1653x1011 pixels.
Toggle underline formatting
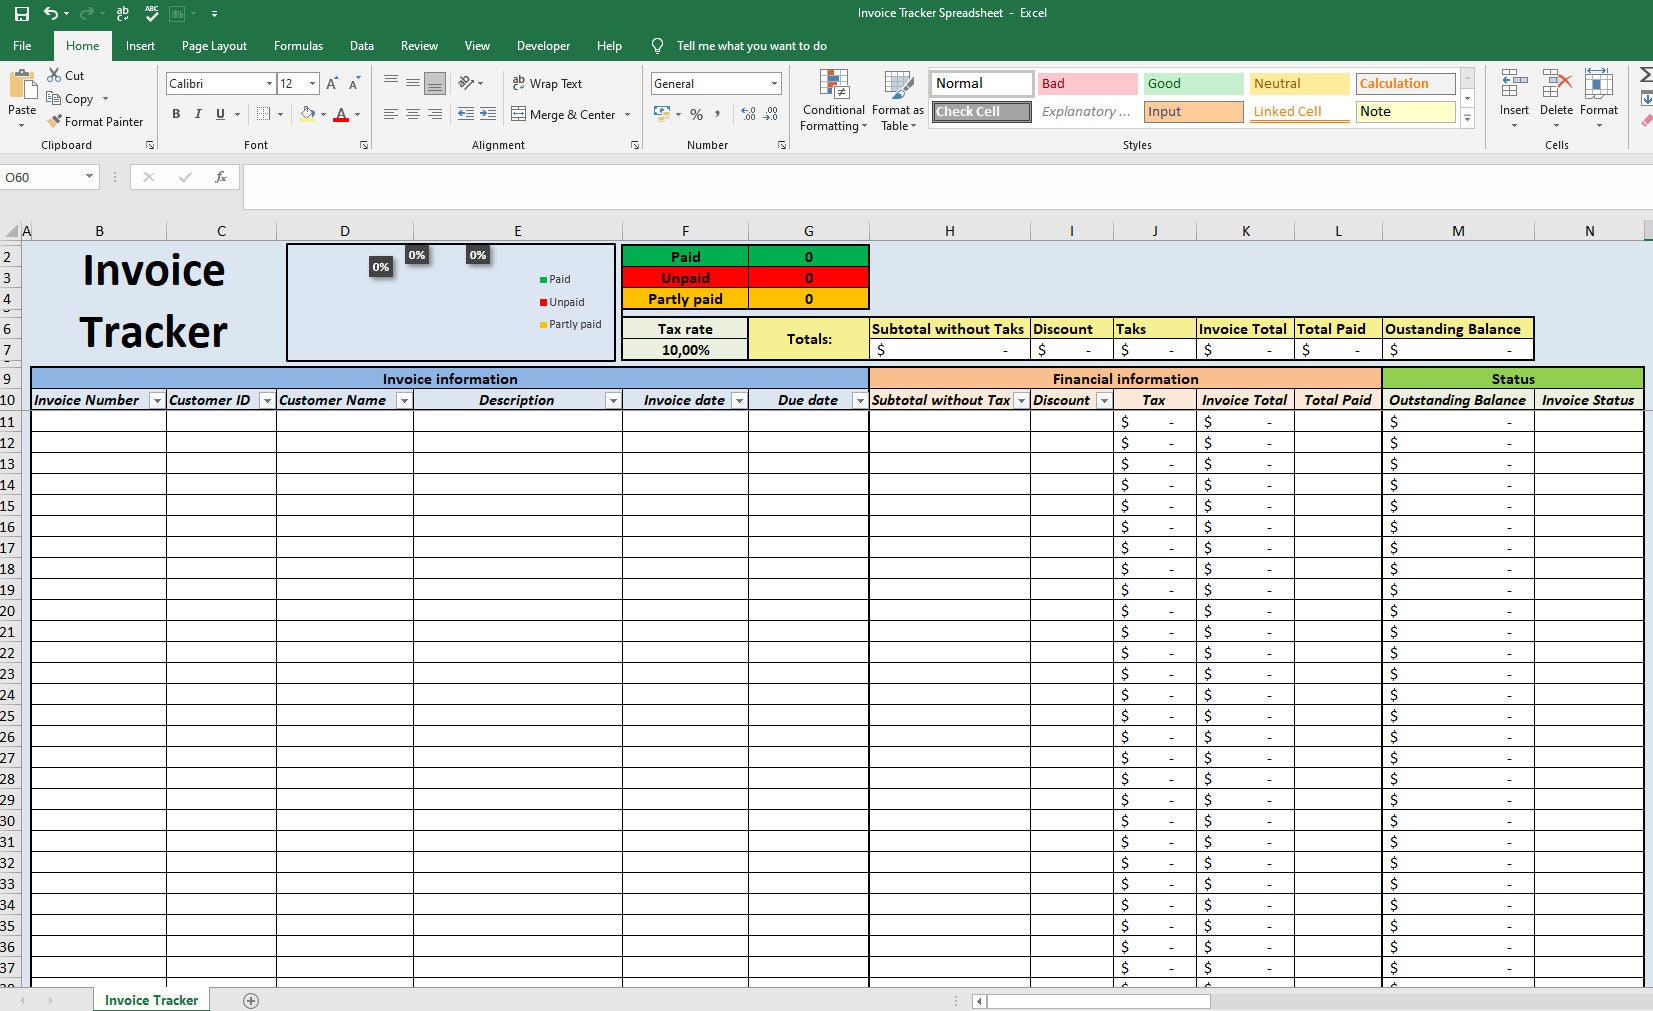[219, 114]
